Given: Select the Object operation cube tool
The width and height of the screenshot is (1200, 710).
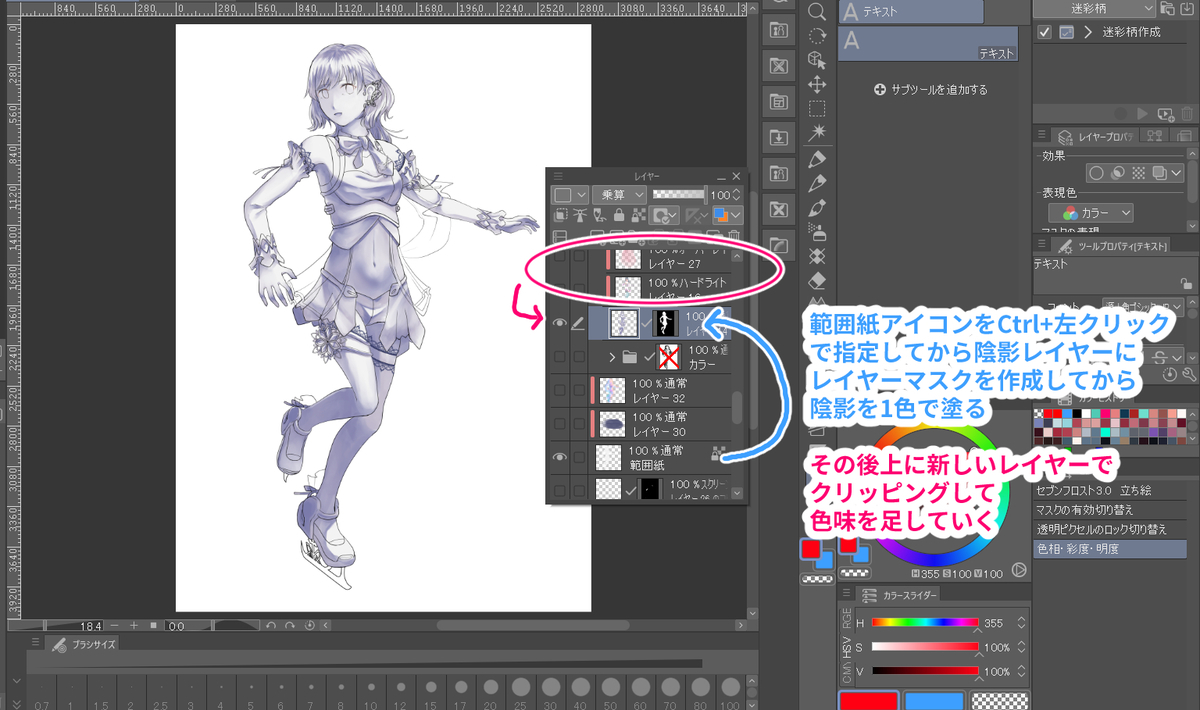Looking at the screenshot, I should pos(817,60).
